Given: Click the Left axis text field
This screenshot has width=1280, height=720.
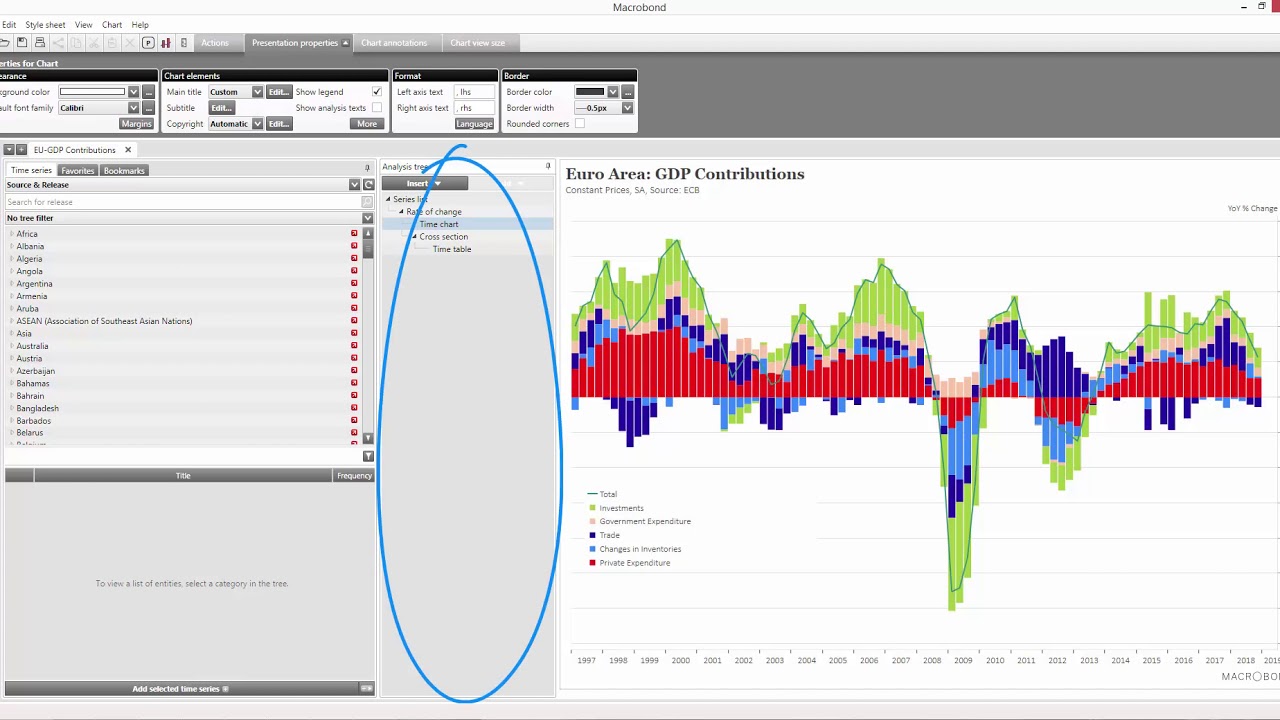Looking at the screenshot, I should 474,92.
